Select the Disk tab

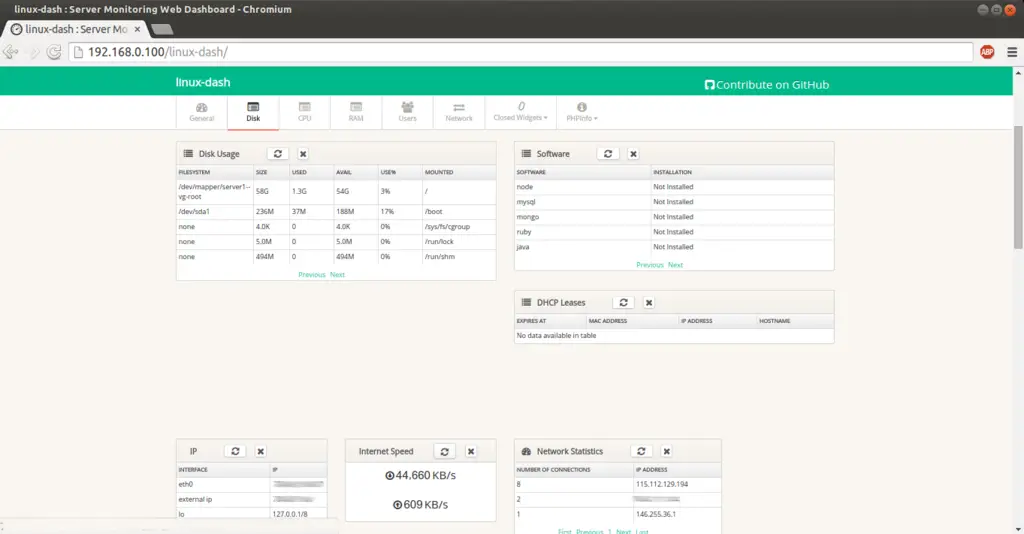[253, 112]
